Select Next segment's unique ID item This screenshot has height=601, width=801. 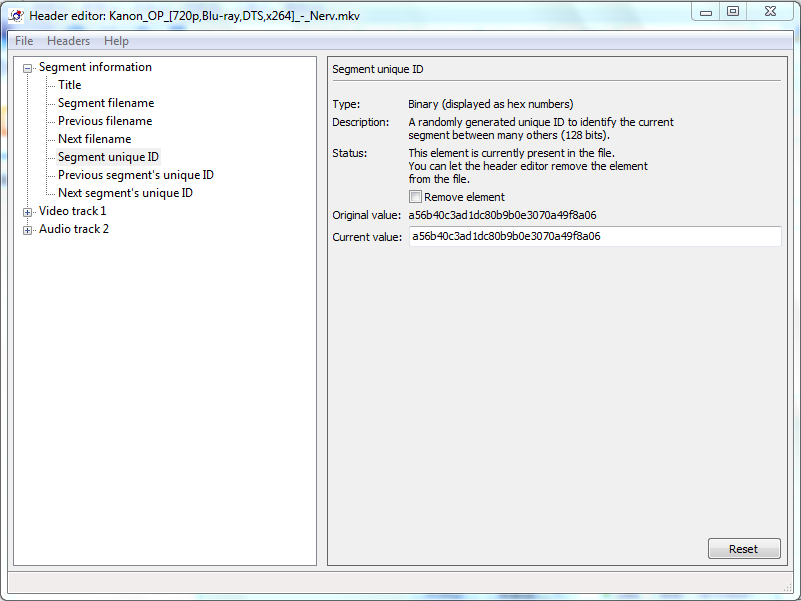pos(125,193)
